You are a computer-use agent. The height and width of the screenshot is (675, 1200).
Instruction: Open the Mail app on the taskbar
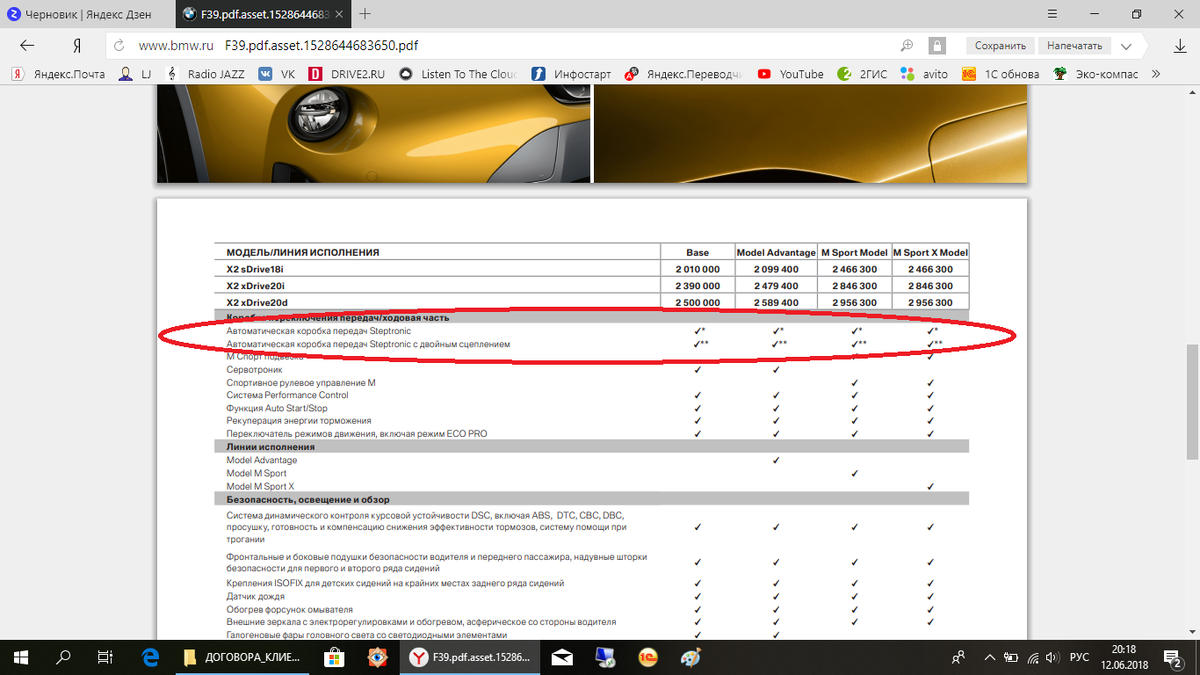[x=563, y=657]
